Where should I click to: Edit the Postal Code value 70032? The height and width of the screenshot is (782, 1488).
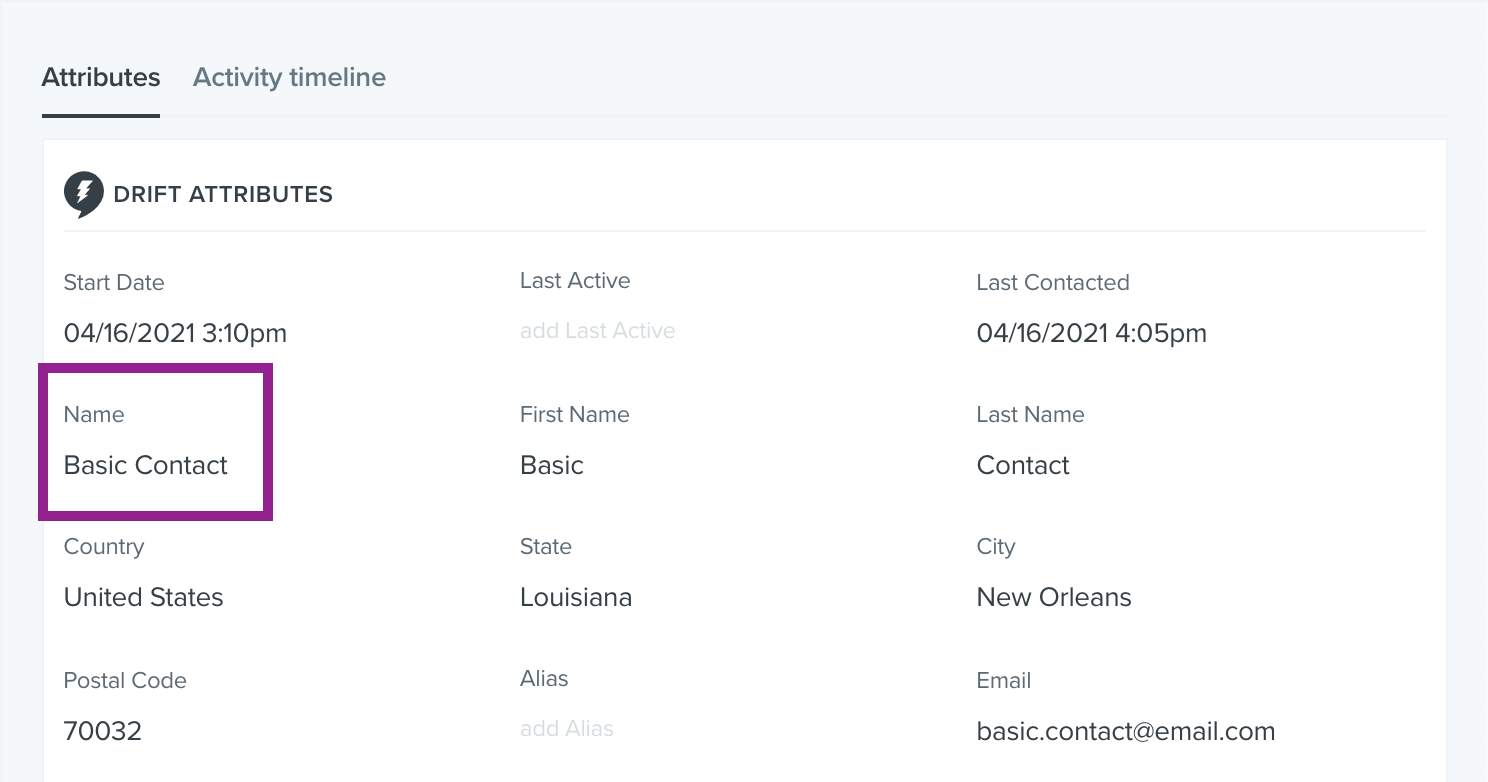pyautogui.click(x=103, y=731)
